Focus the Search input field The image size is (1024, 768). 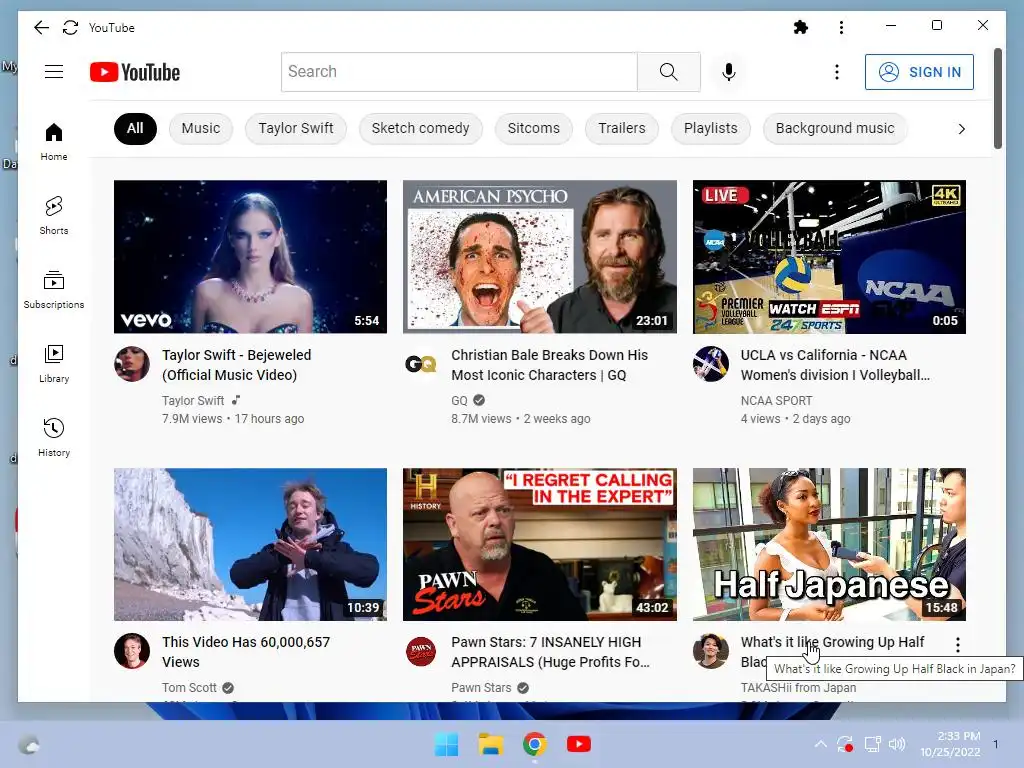pyautogui.click(x=459, y=72)
